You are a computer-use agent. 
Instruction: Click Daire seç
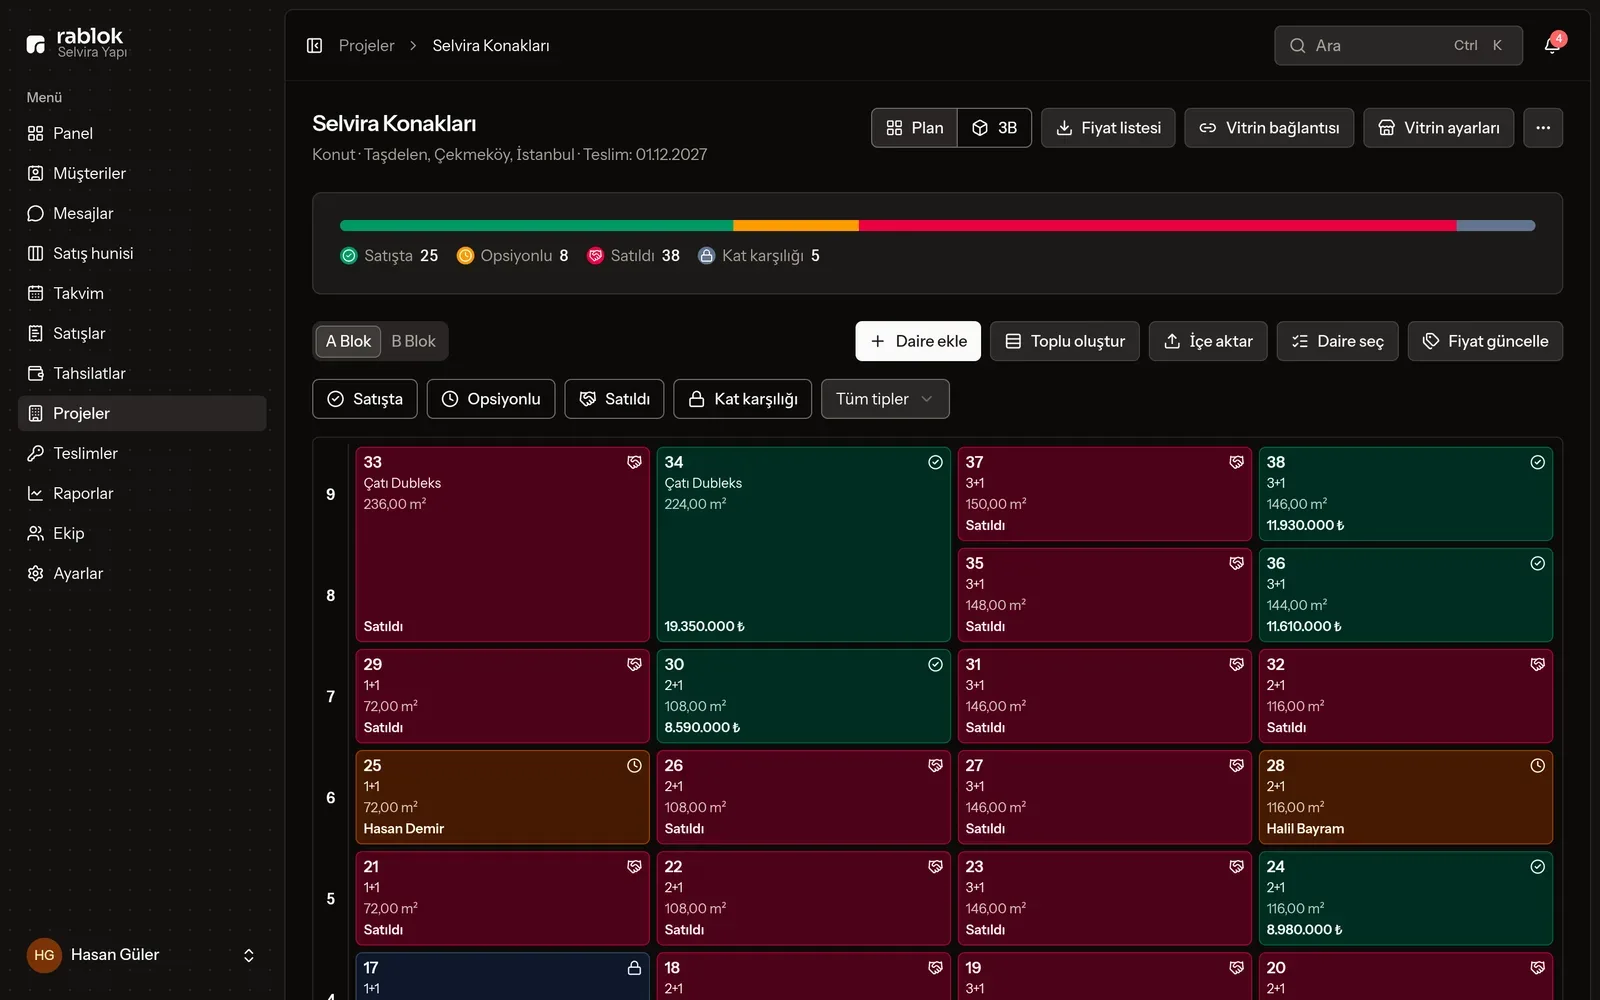[x=1337, y=341]
